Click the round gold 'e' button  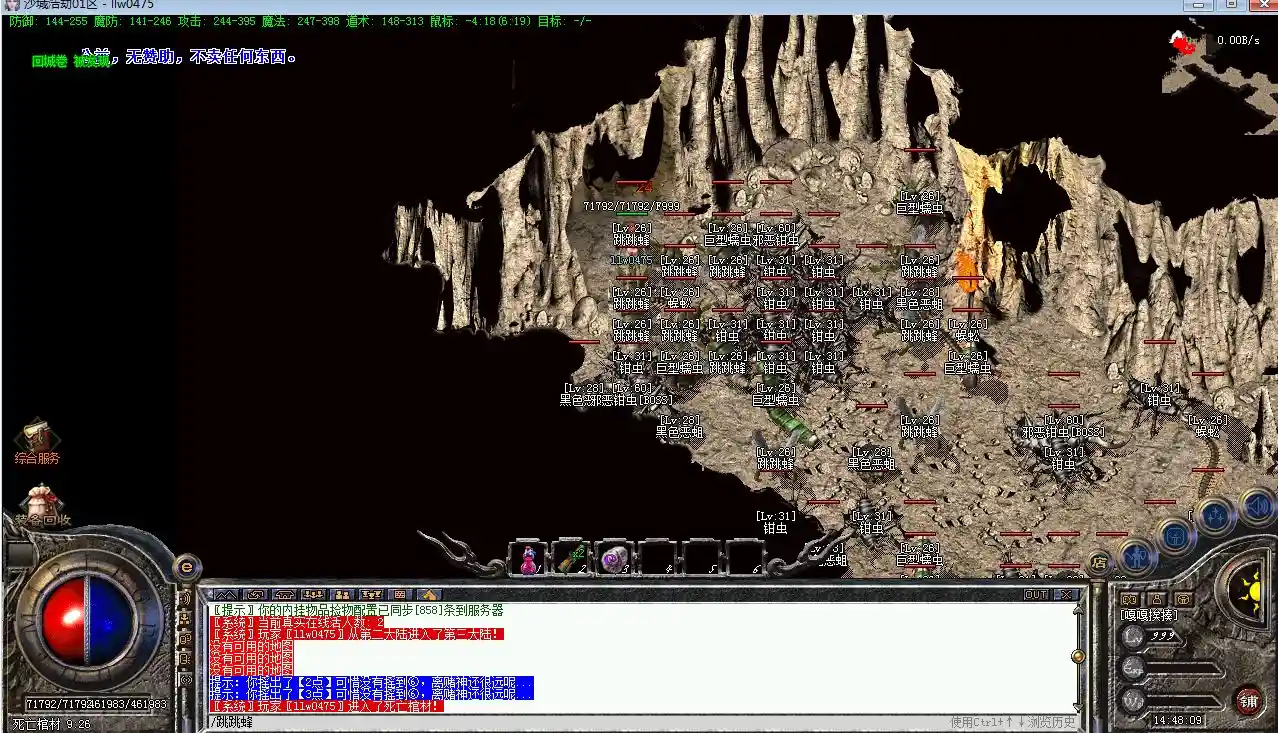(187, 567)
